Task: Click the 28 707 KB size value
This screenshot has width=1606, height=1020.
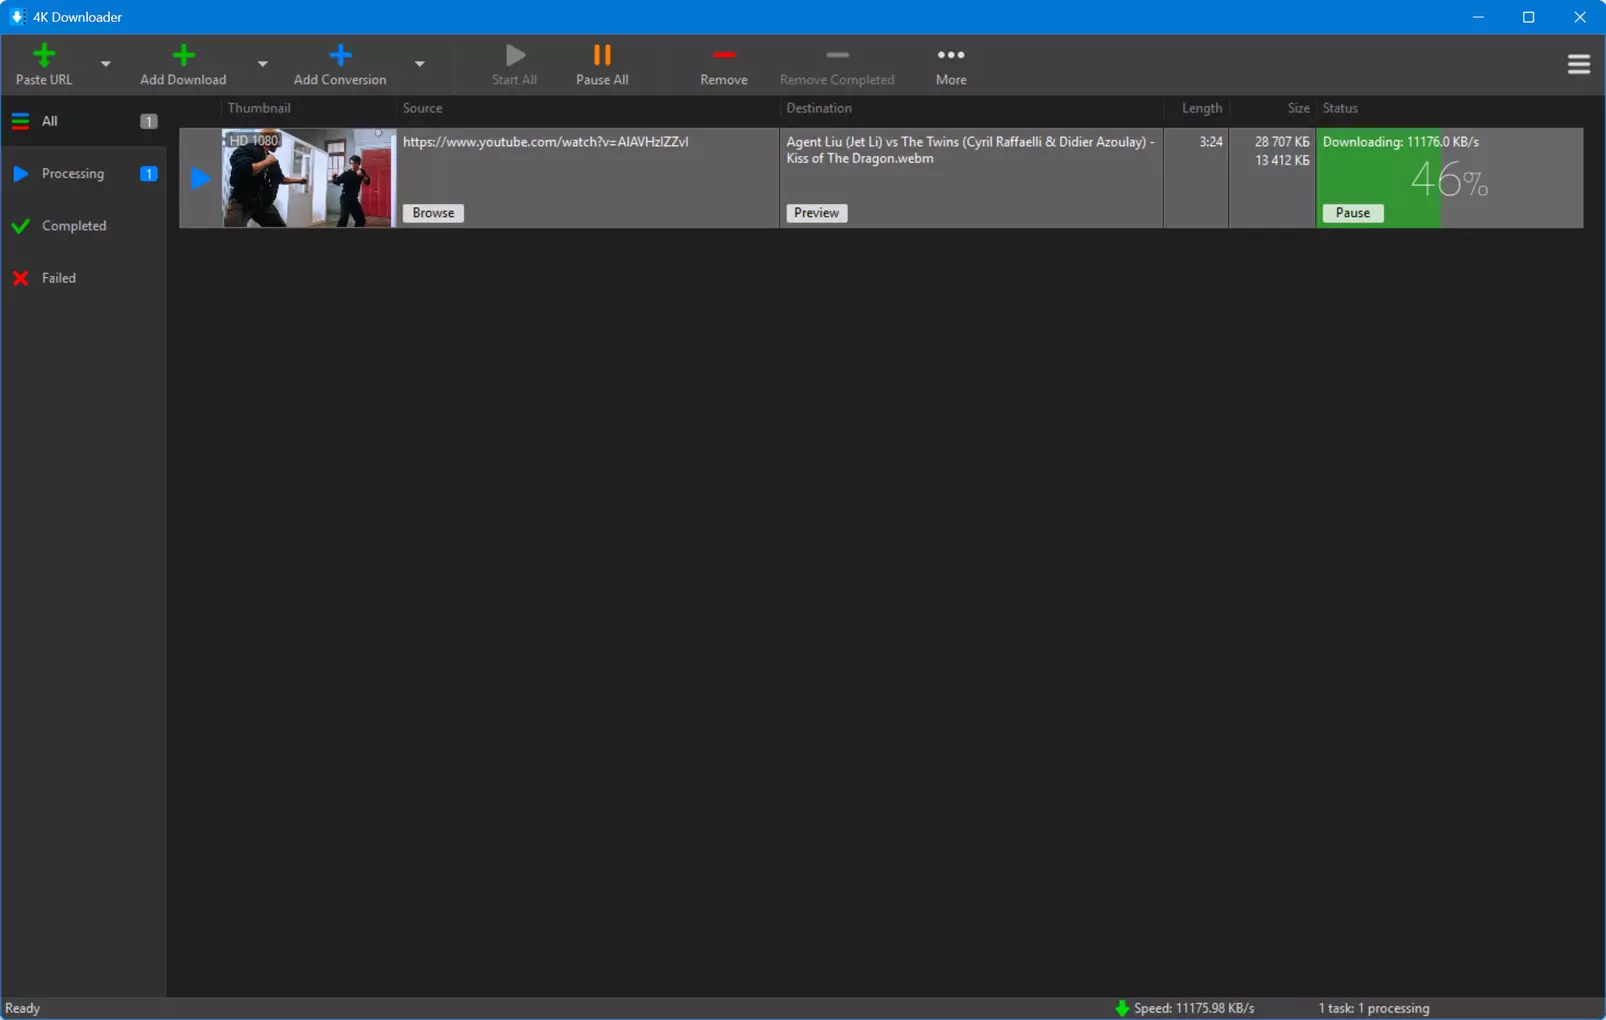Action: tap(1282, 142)
